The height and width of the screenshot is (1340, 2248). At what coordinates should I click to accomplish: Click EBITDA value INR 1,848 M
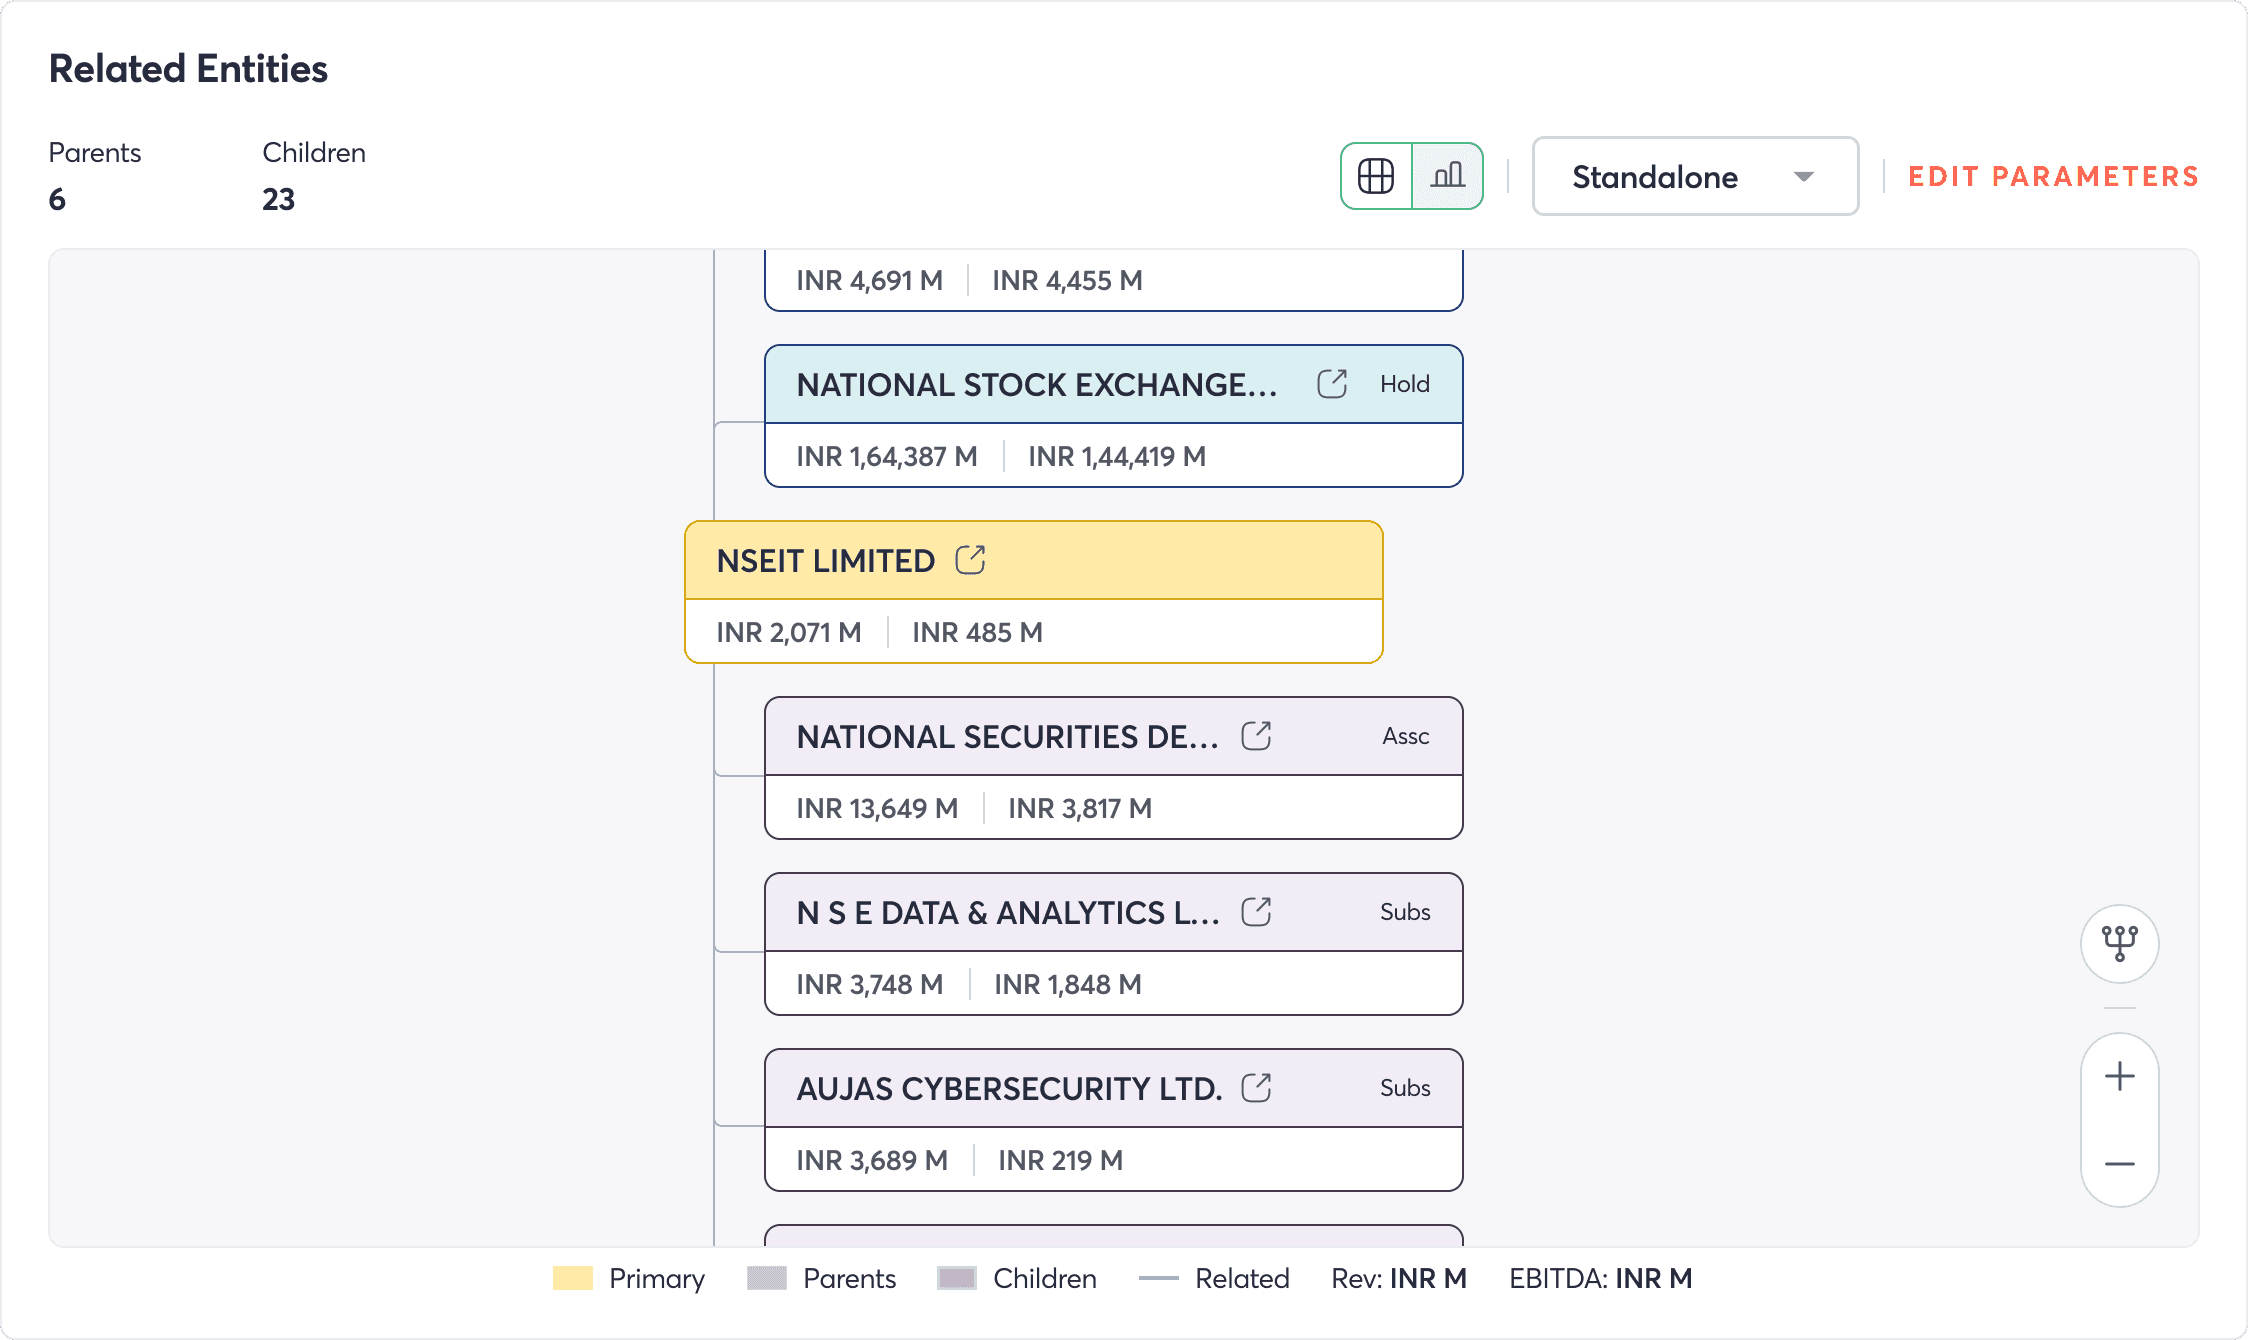click(x=1068, y=985)
